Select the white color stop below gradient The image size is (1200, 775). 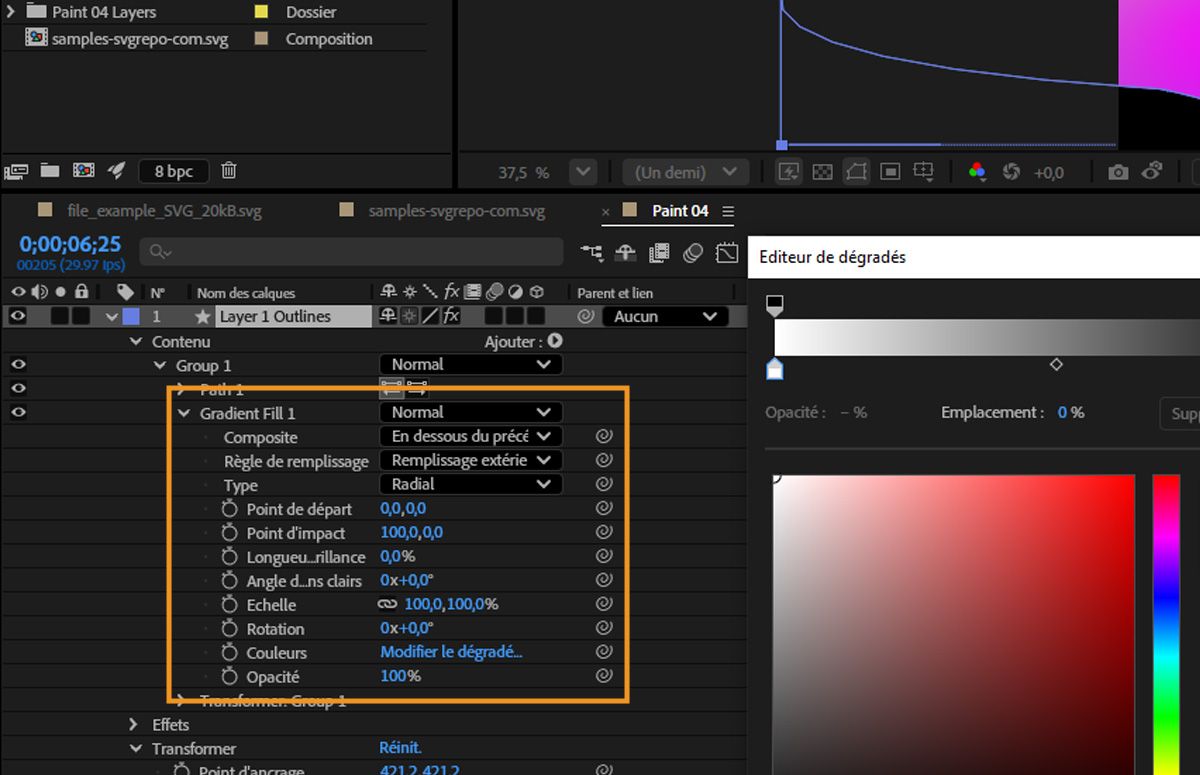[775, 370]
